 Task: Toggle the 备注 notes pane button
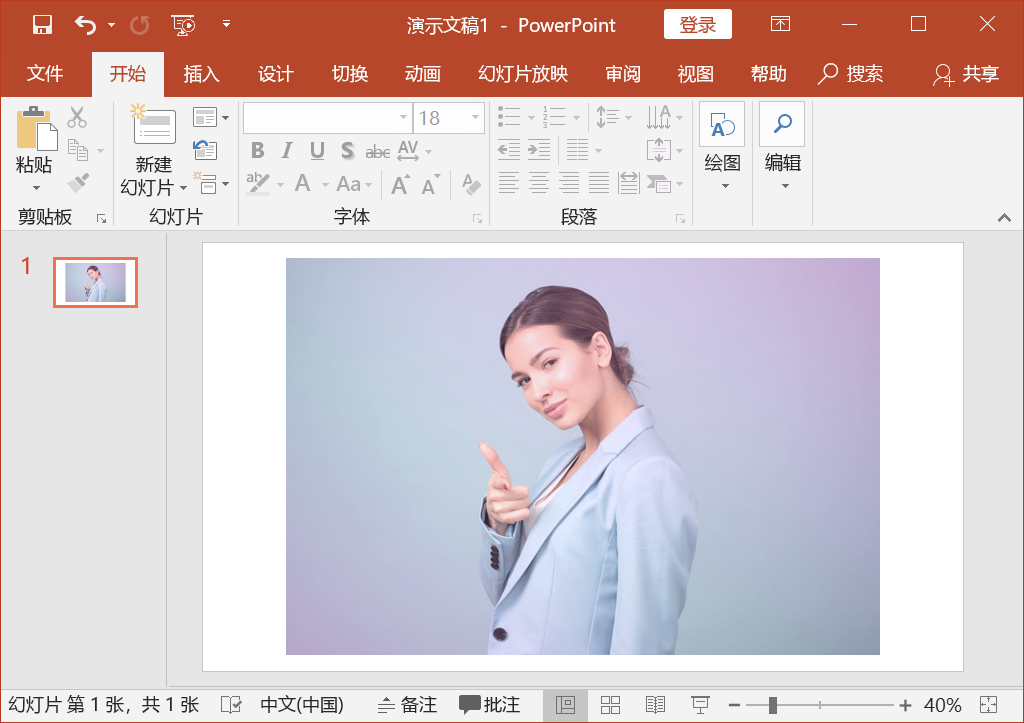tap(408, 705)
